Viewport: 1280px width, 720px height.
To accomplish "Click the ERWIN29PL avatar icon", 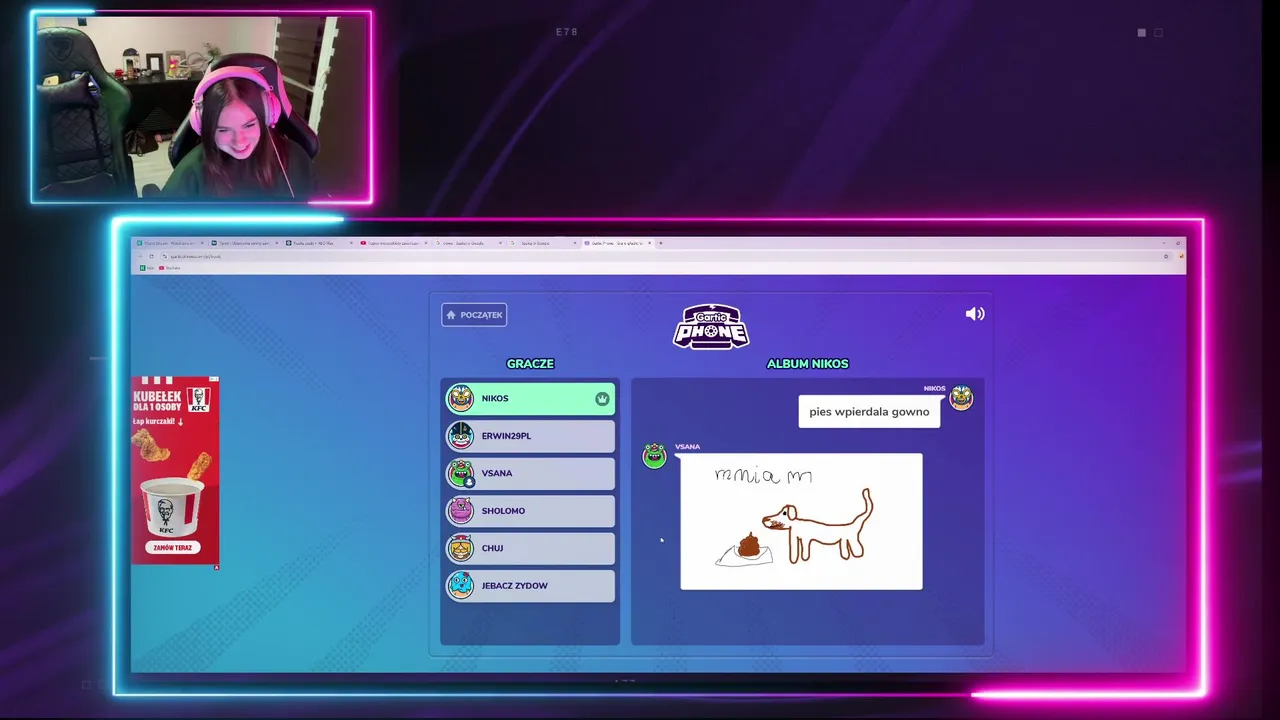I will click(461, 436).
